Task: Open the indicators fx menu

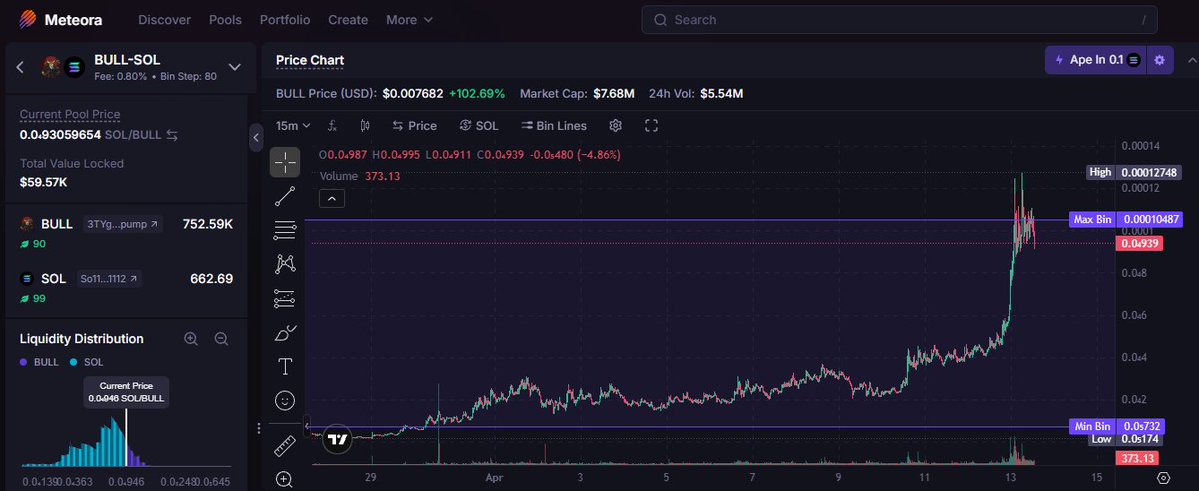Action: coord(333,125)
